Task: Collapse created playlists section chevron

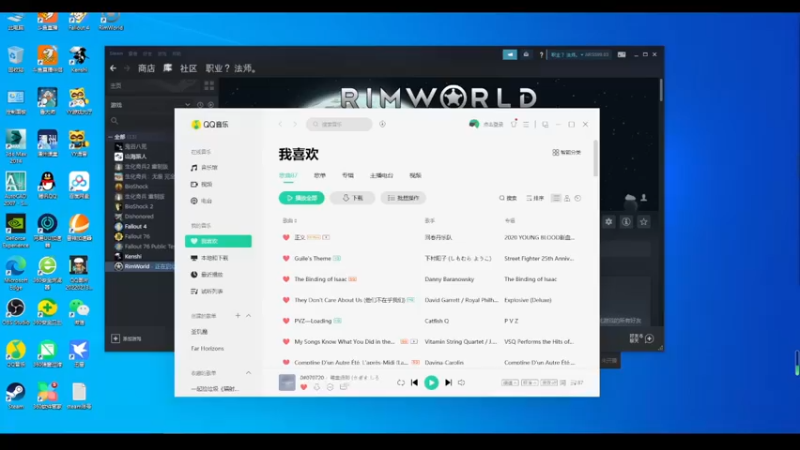Action: coord(248,316)
